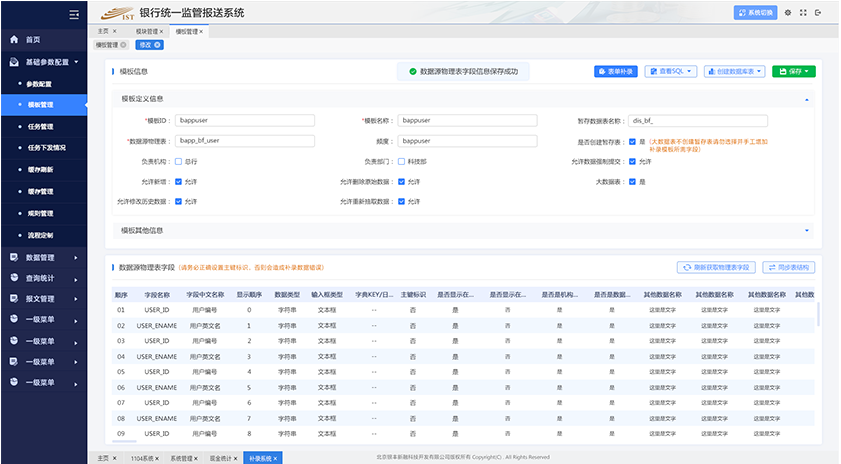Click the 报文管理 sidebar menu icon
The height and width of the screenshot is (464, 841).
coord(14,298)
